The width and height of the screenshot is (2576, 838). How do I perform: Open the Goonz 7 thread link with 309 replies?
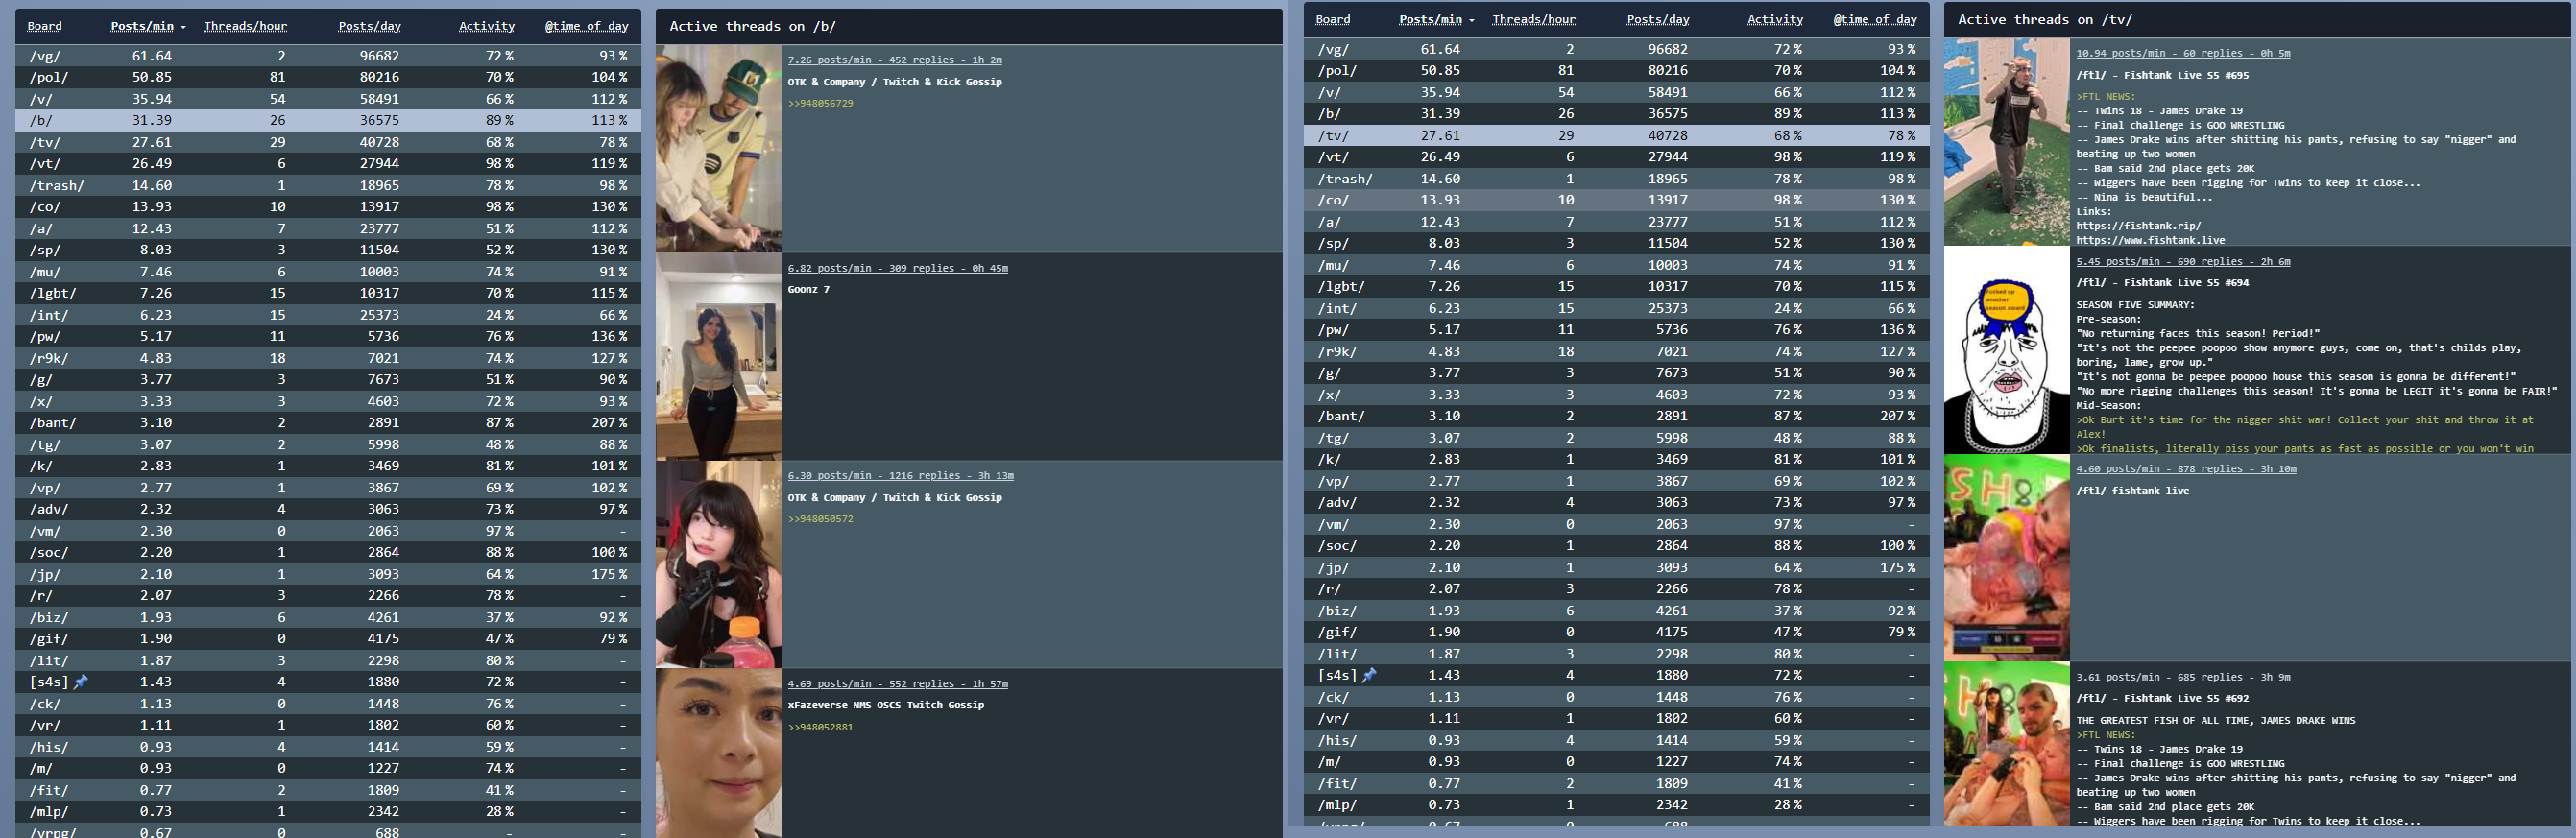coord(897,268)
